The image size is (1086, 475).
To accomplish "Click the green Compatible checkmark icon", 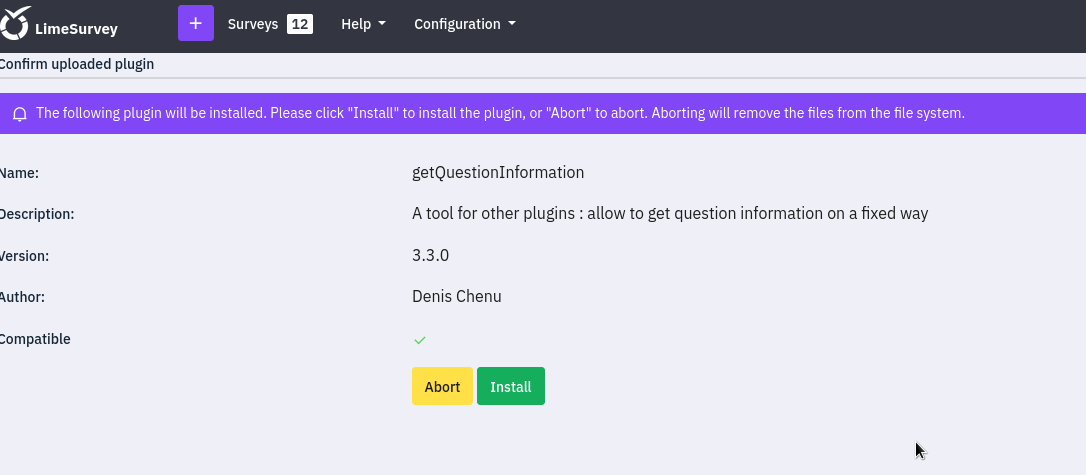I will point(420,340).
